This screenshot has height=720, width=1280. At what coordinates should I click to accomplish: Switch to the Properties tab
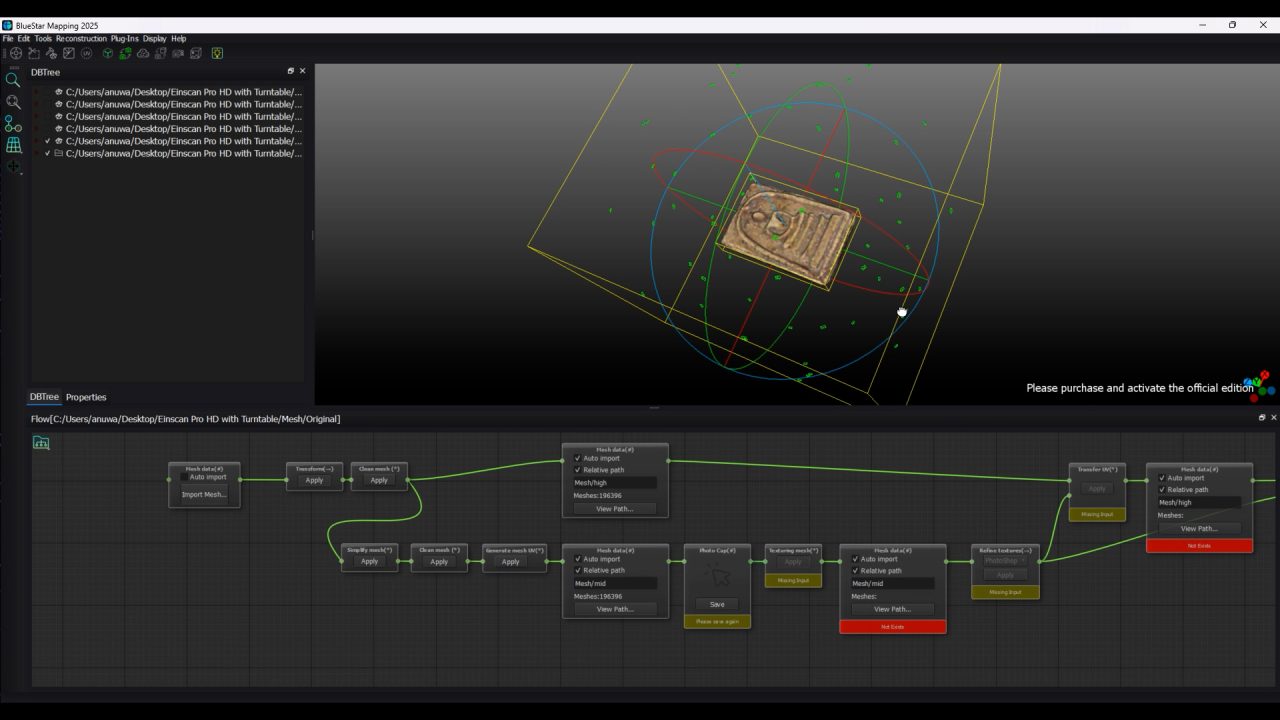point(86,397)
